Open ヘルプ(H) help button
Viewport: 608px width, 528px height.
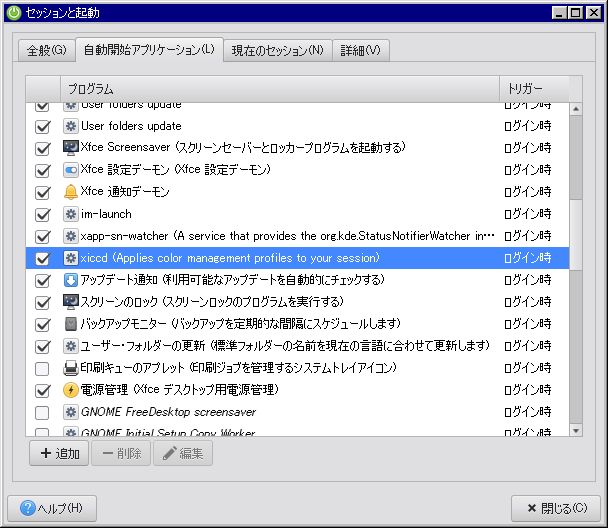pos(52,508)
